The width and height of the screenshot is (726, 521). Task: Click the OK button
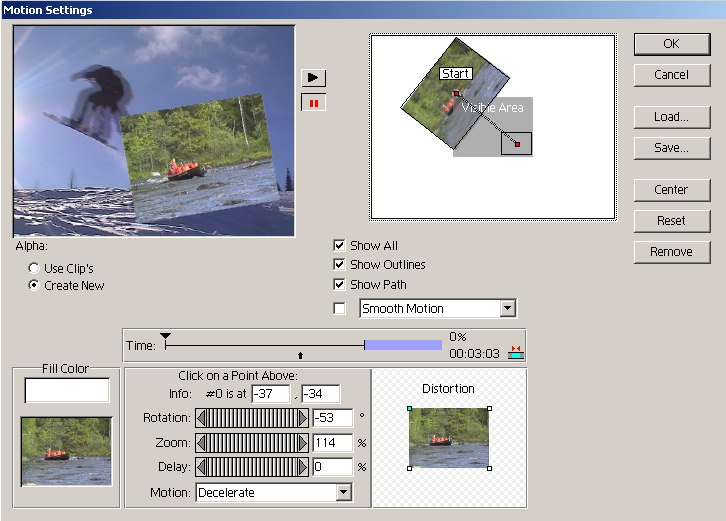(672, 44)
